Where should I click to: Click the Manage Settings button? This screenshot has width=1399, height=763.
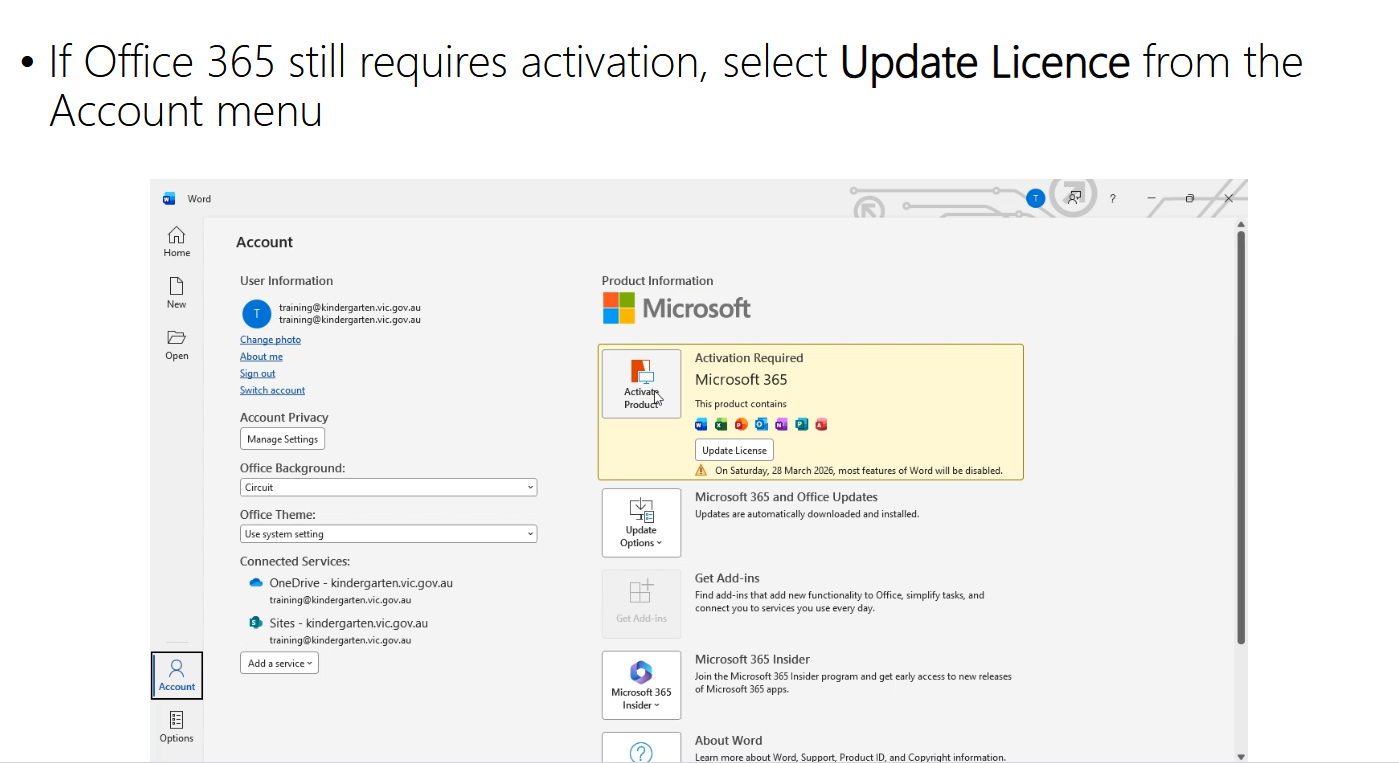click(x=282, y=439)
